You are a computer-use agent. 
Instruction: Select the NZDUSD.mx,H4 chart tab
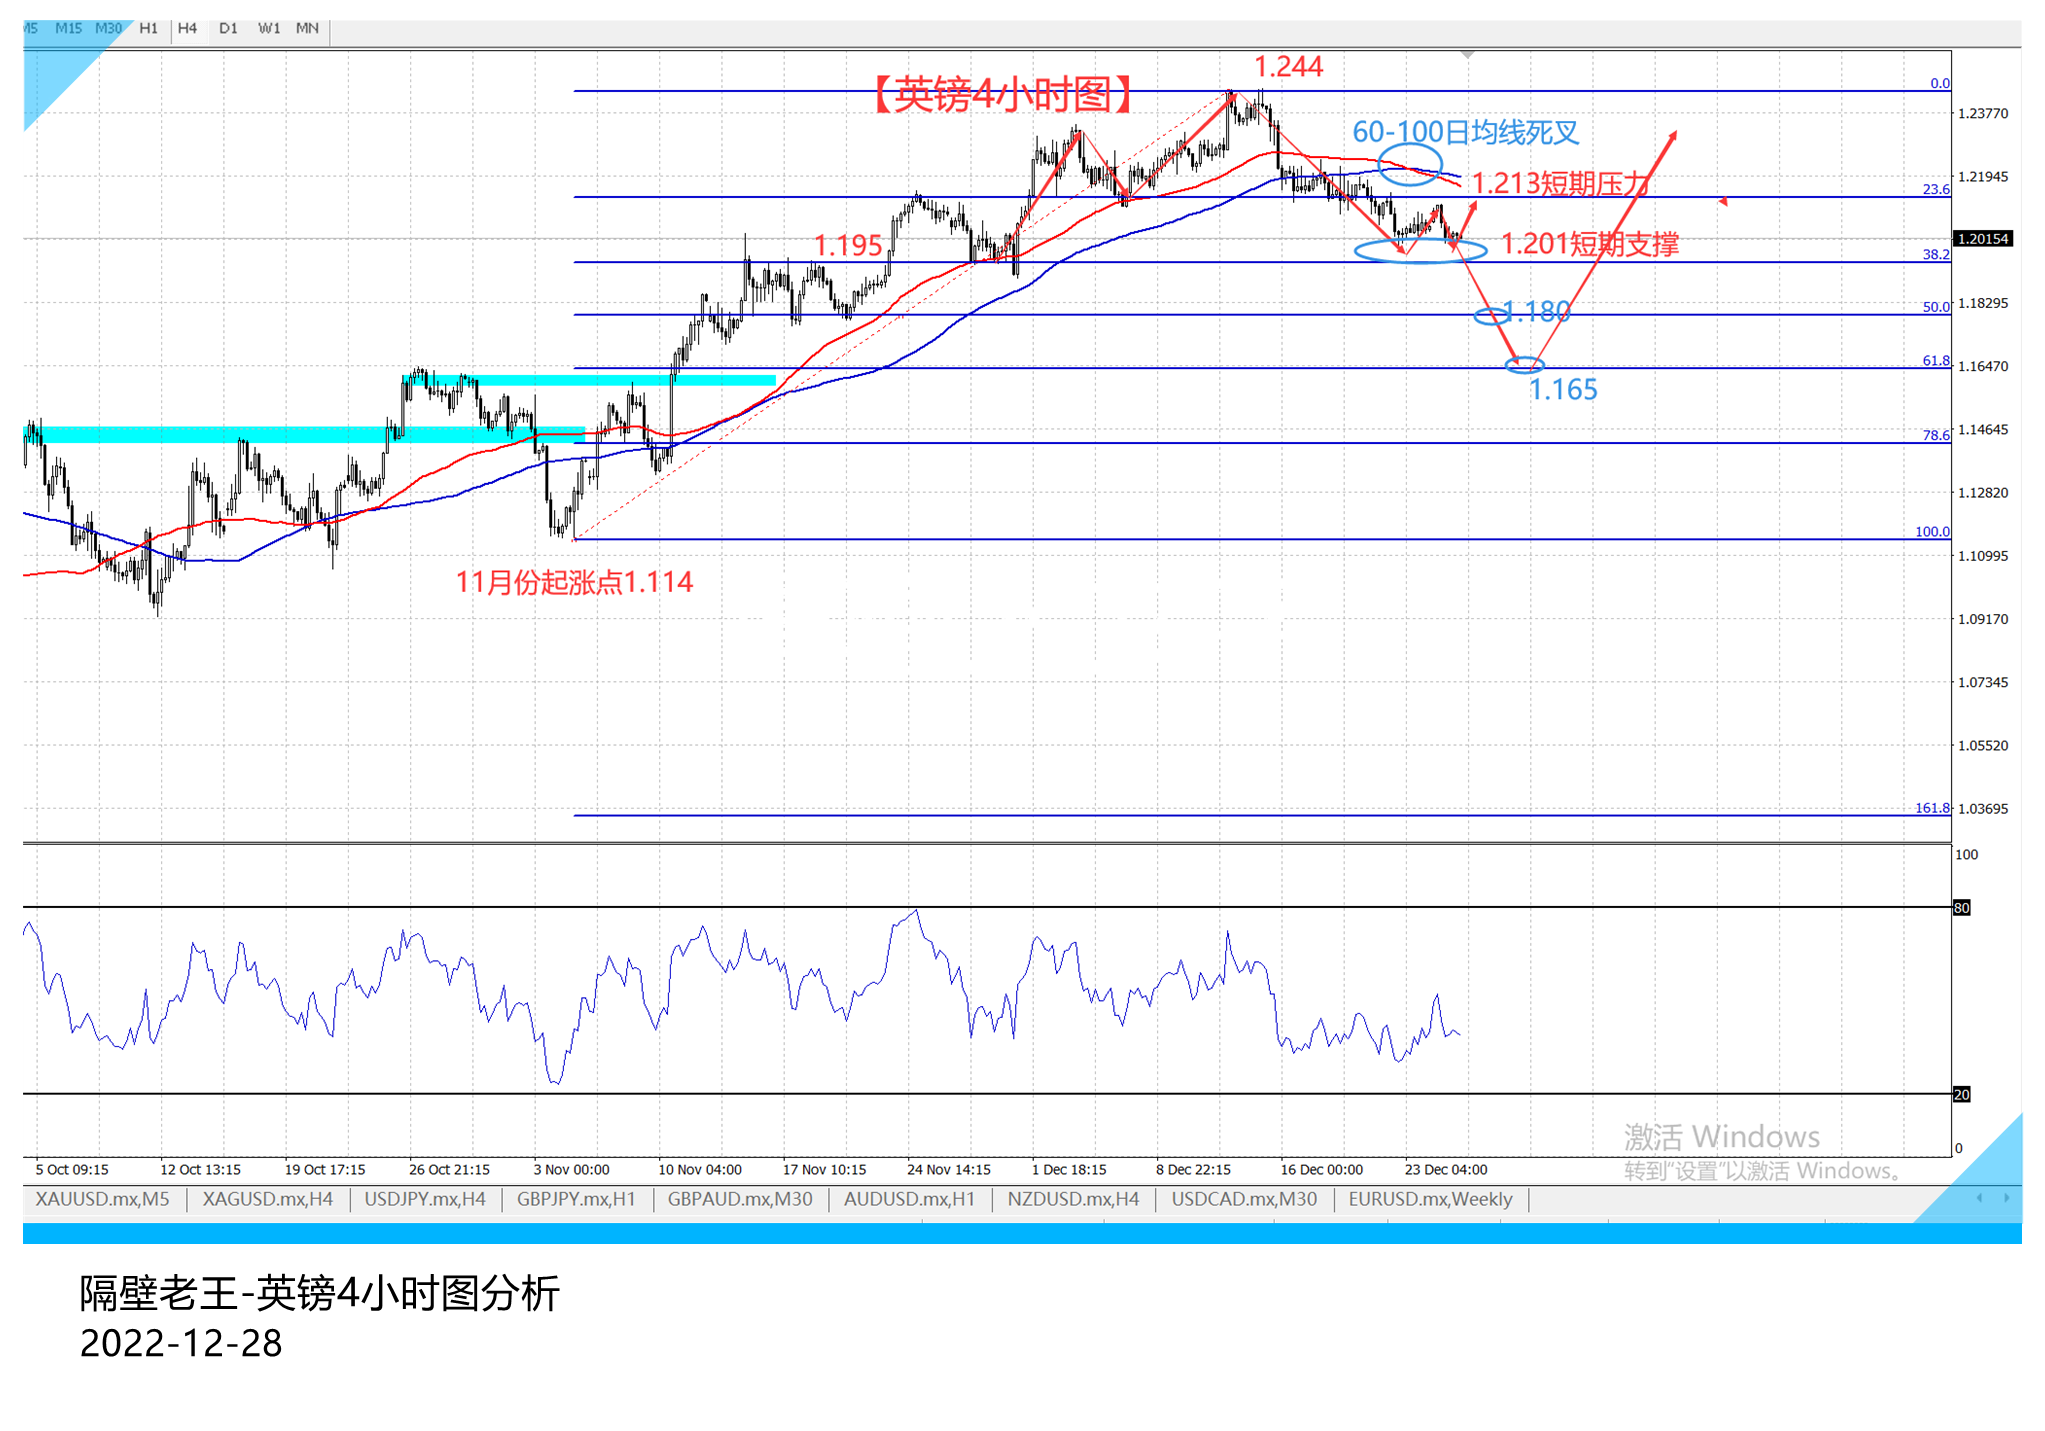1073,1199
